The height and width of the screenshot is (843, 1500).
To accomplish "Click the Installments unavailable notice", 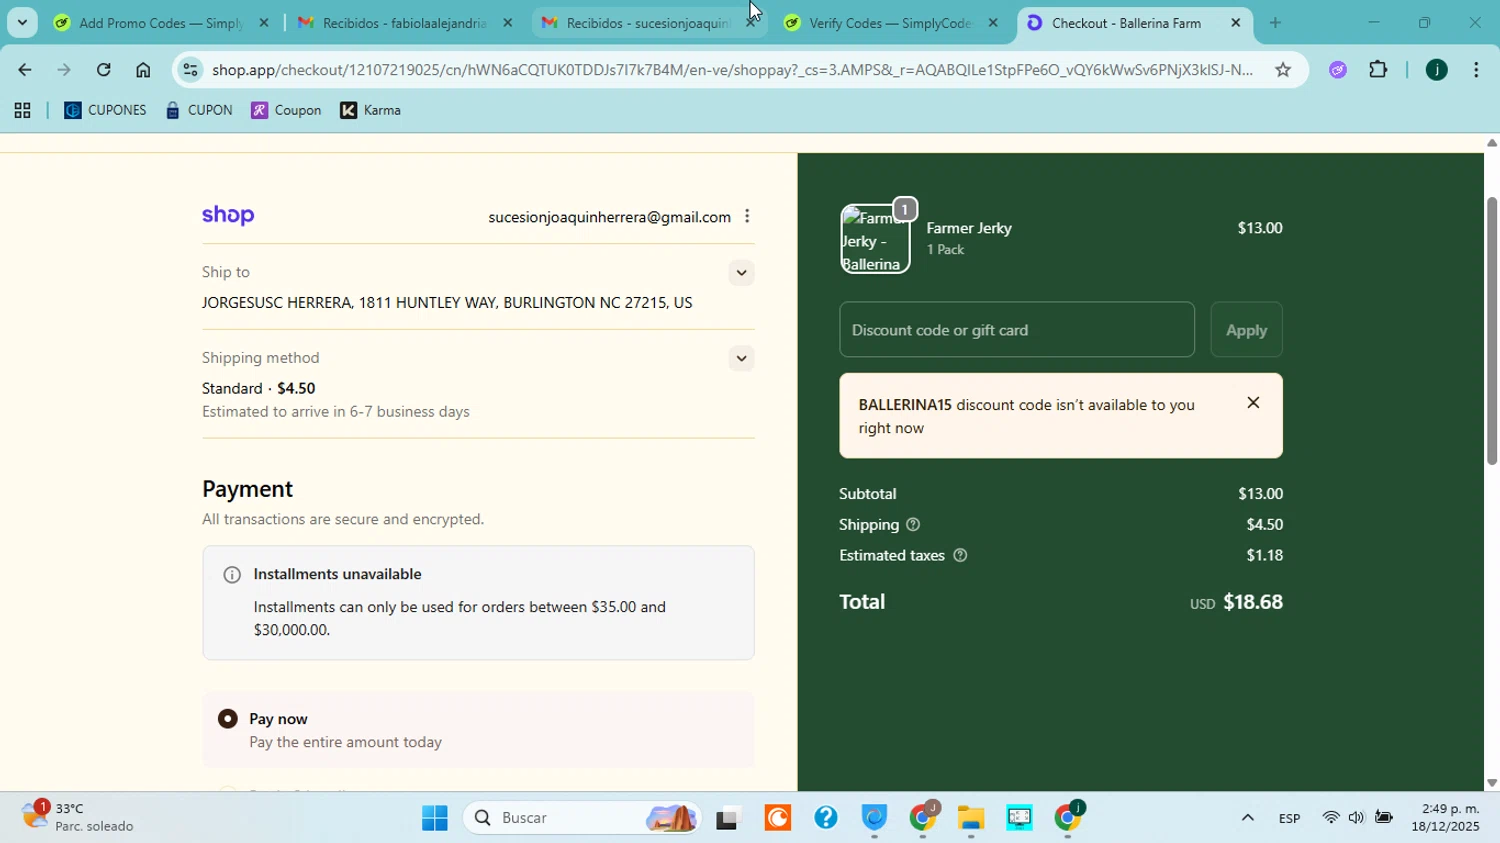I will (478, 603).
